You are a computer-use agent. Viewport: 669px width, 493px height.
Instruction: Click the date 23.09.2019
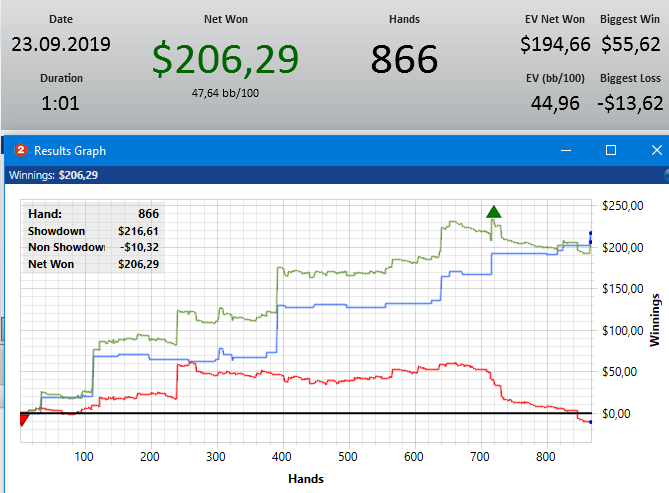[61, 44]
